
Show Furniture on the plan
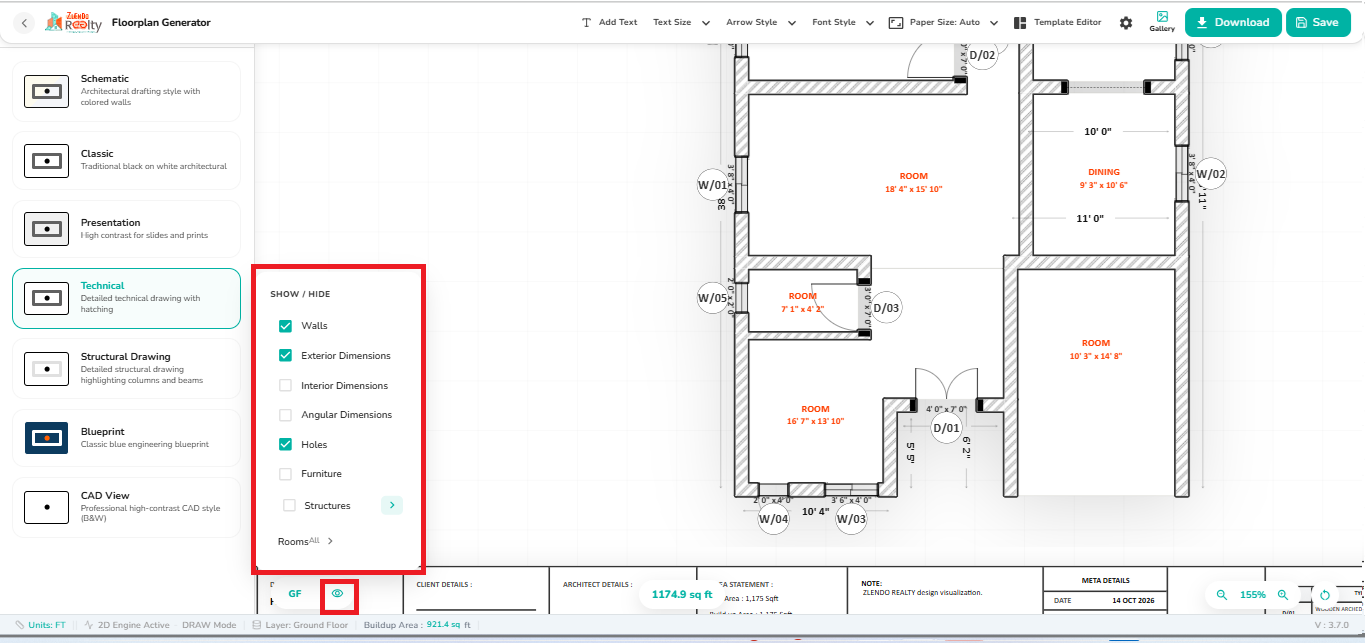(285, 474)
